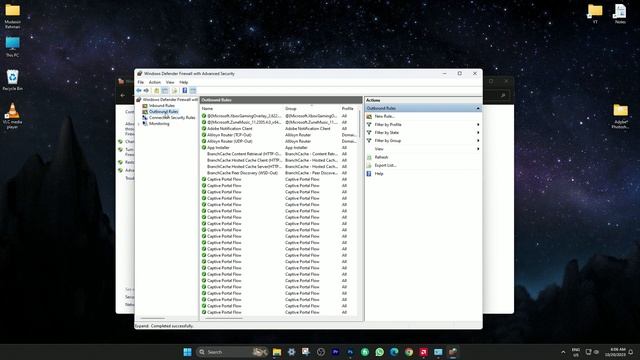The height and width of the screenshot is (360, 640).
Task: Click the Monitoring tree icon
Action: [145, 124]
